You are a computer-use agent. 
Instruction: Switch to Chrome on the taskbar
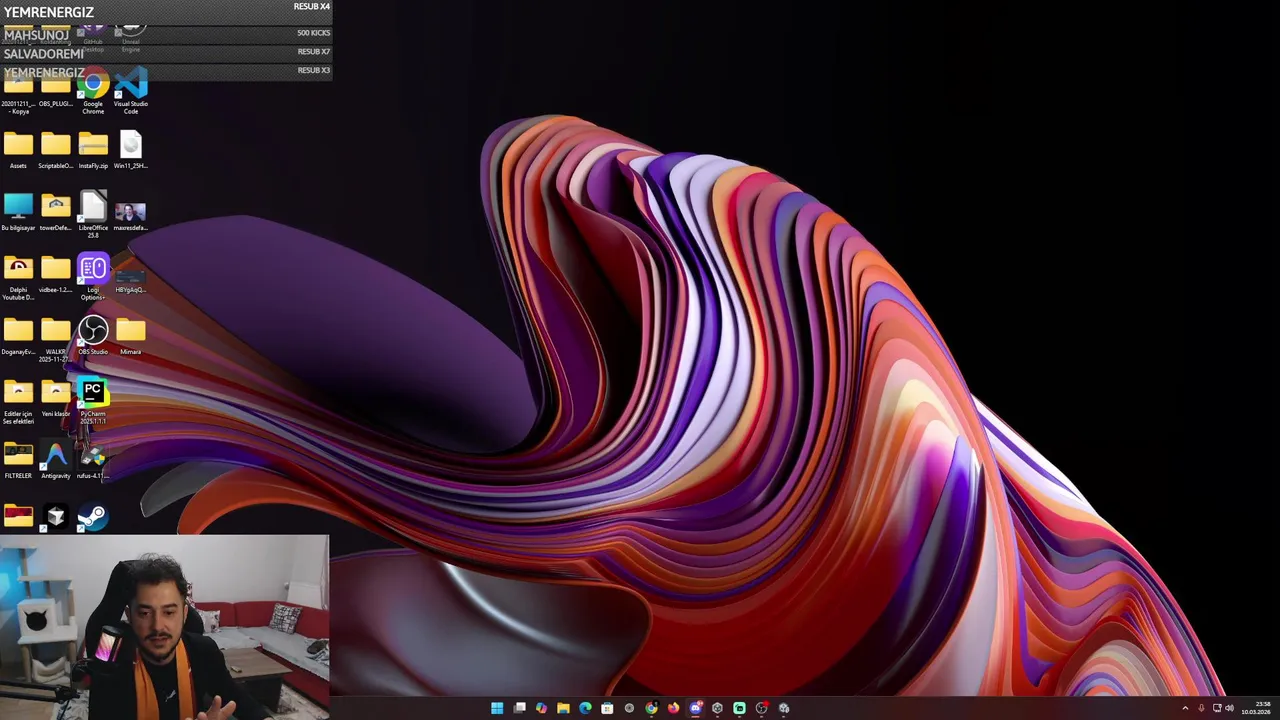(651, 708)
